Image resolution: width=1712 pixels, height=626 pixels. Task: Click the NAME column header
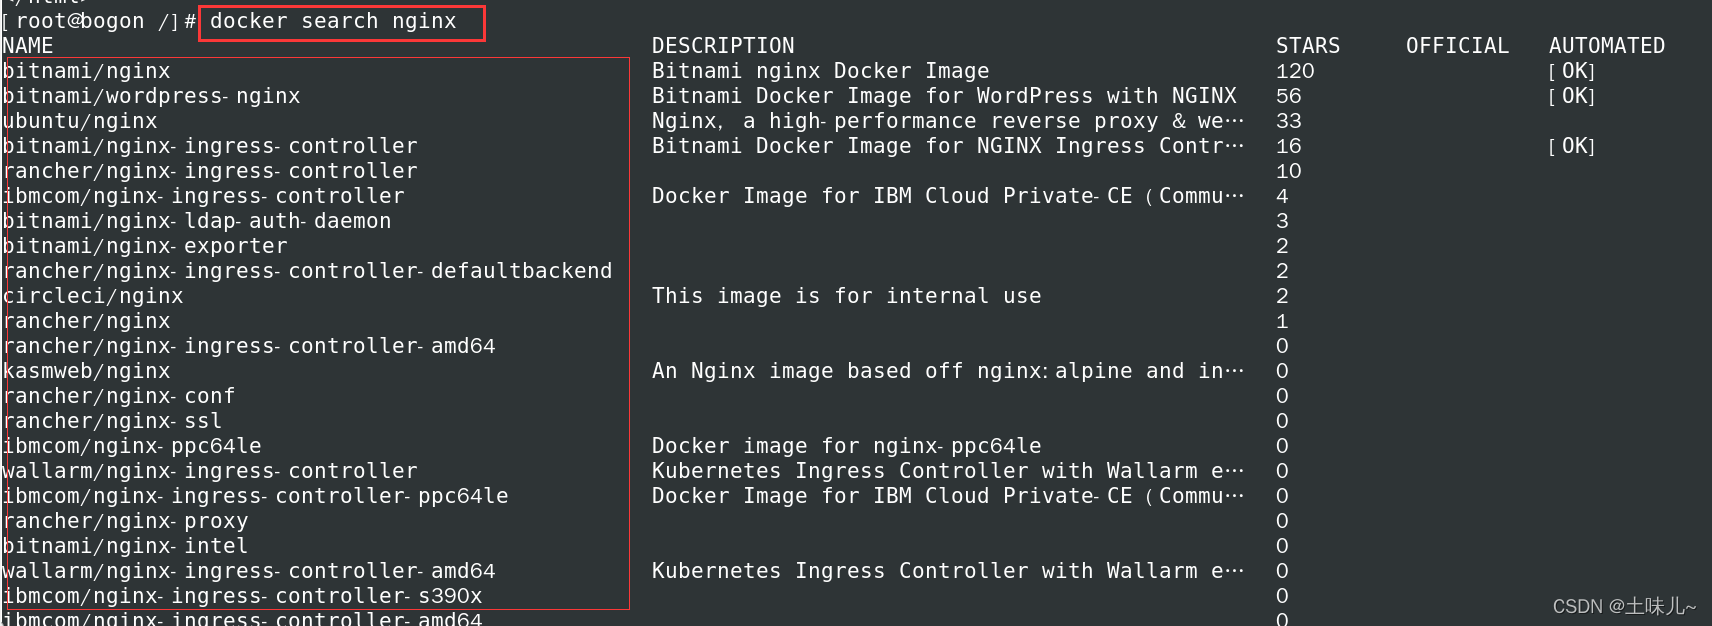tap(28, 46)
